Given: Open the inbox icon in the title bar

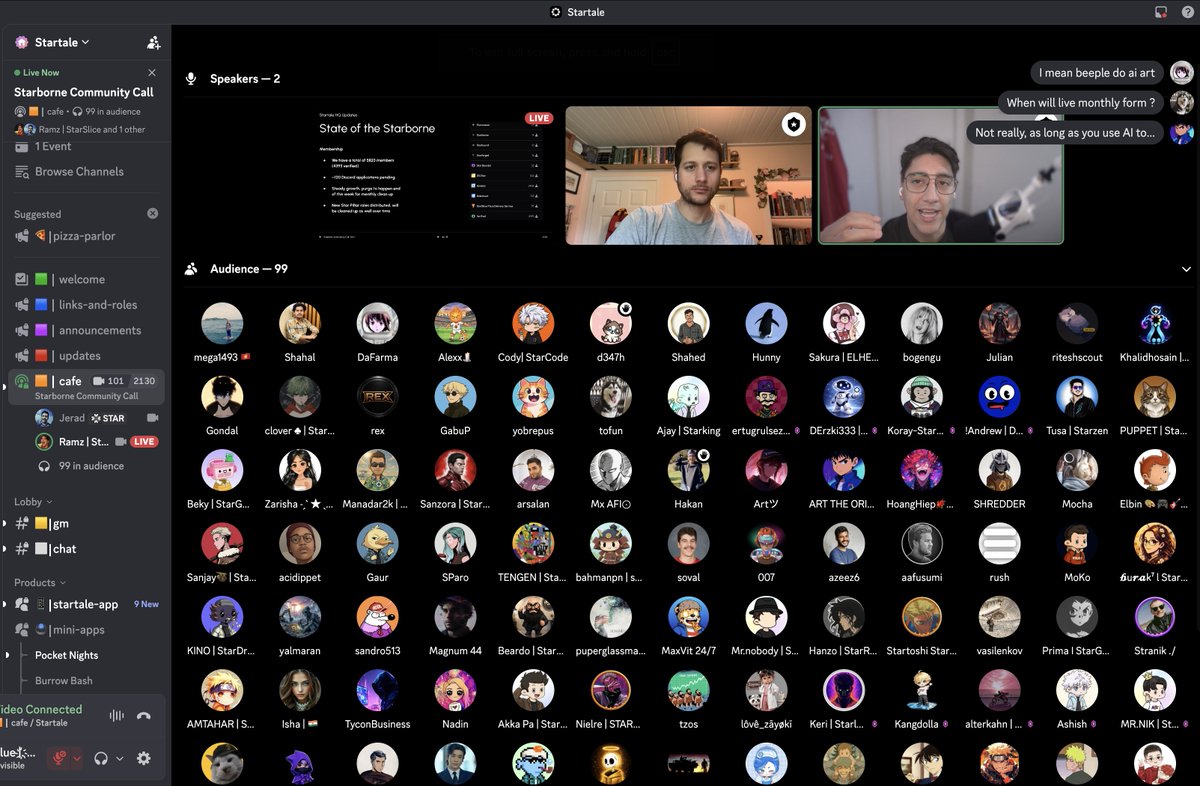Looking at the screenshot, I should point(1161,12).
